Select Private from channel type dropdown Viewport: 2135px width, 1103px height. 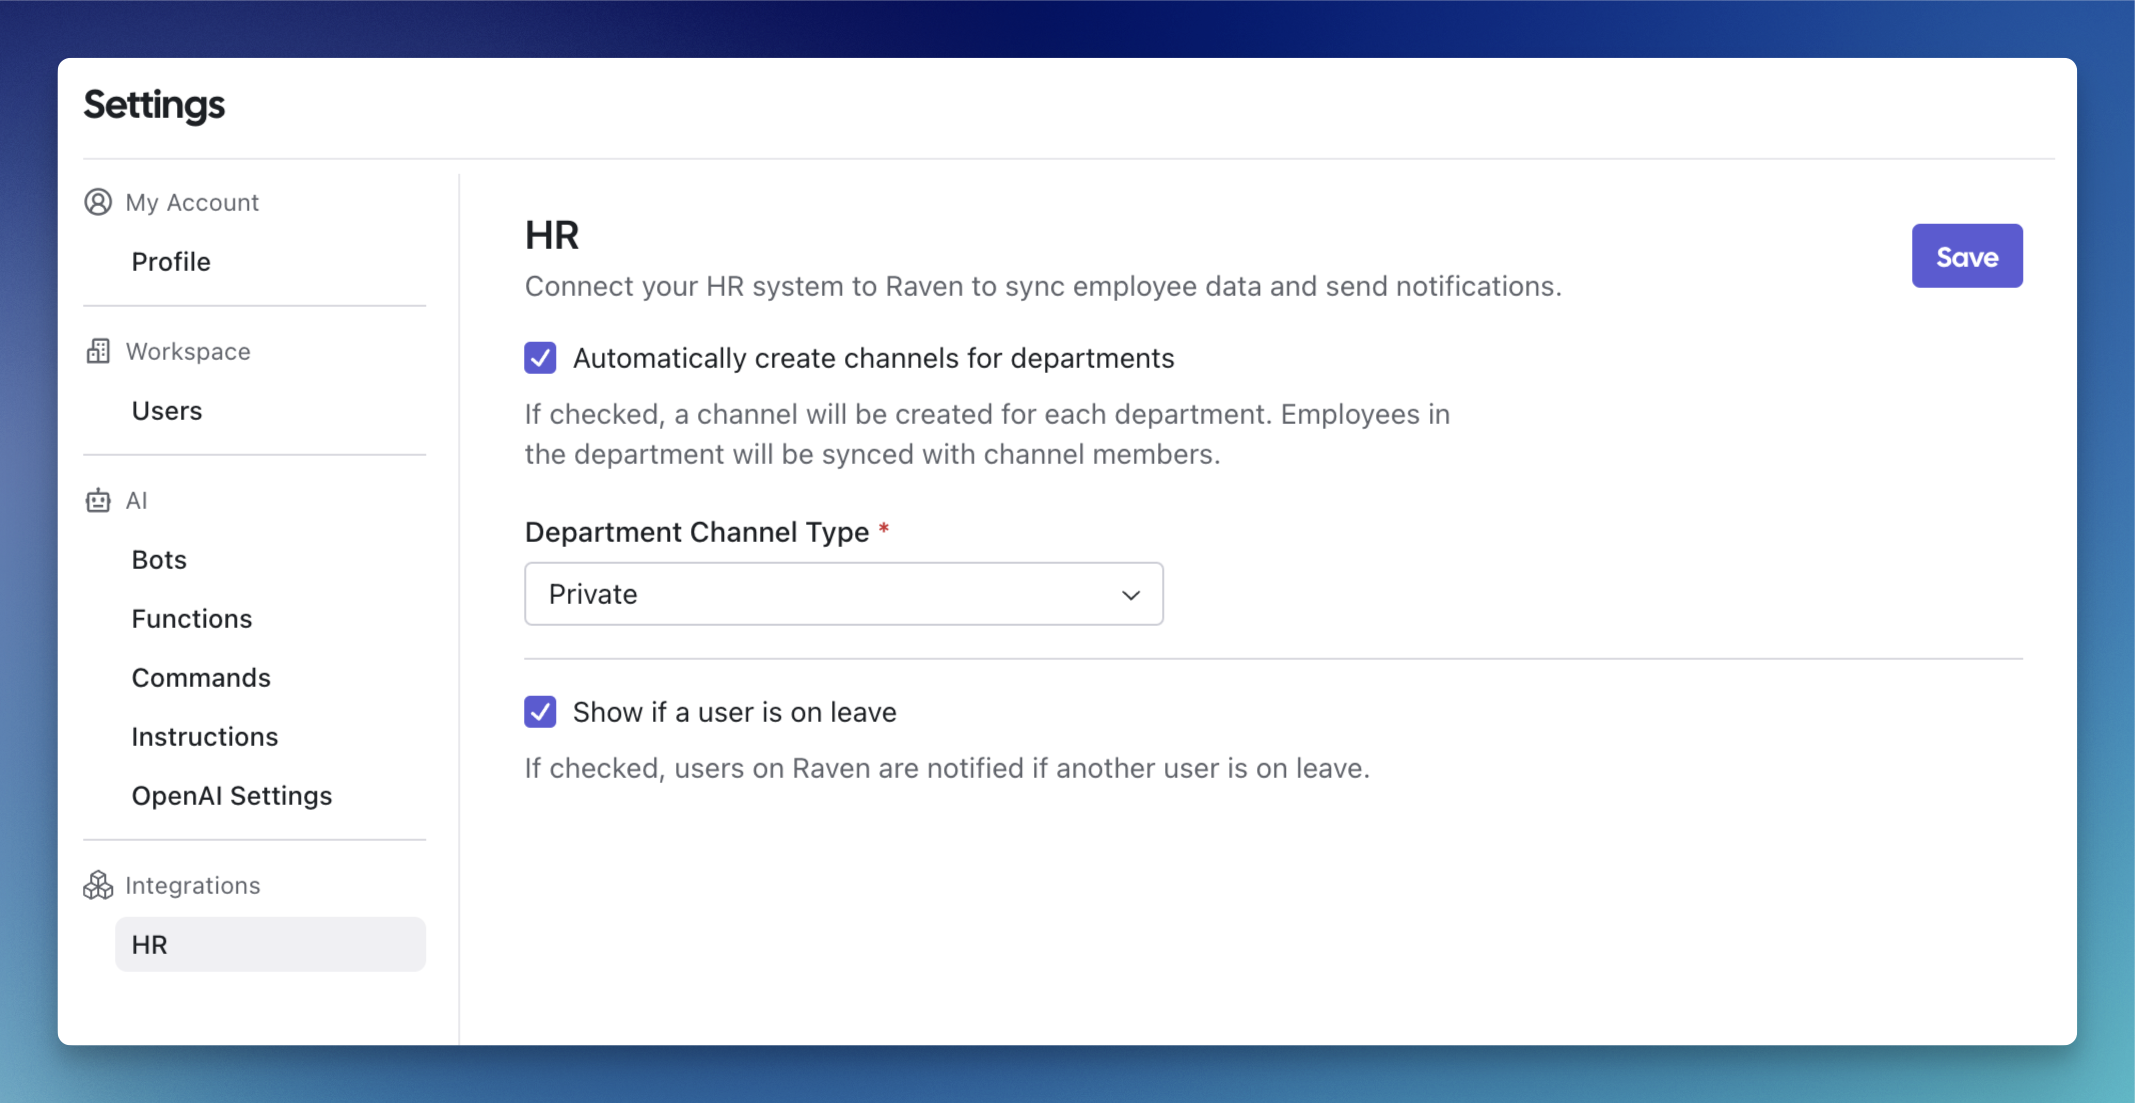(844, 594)
